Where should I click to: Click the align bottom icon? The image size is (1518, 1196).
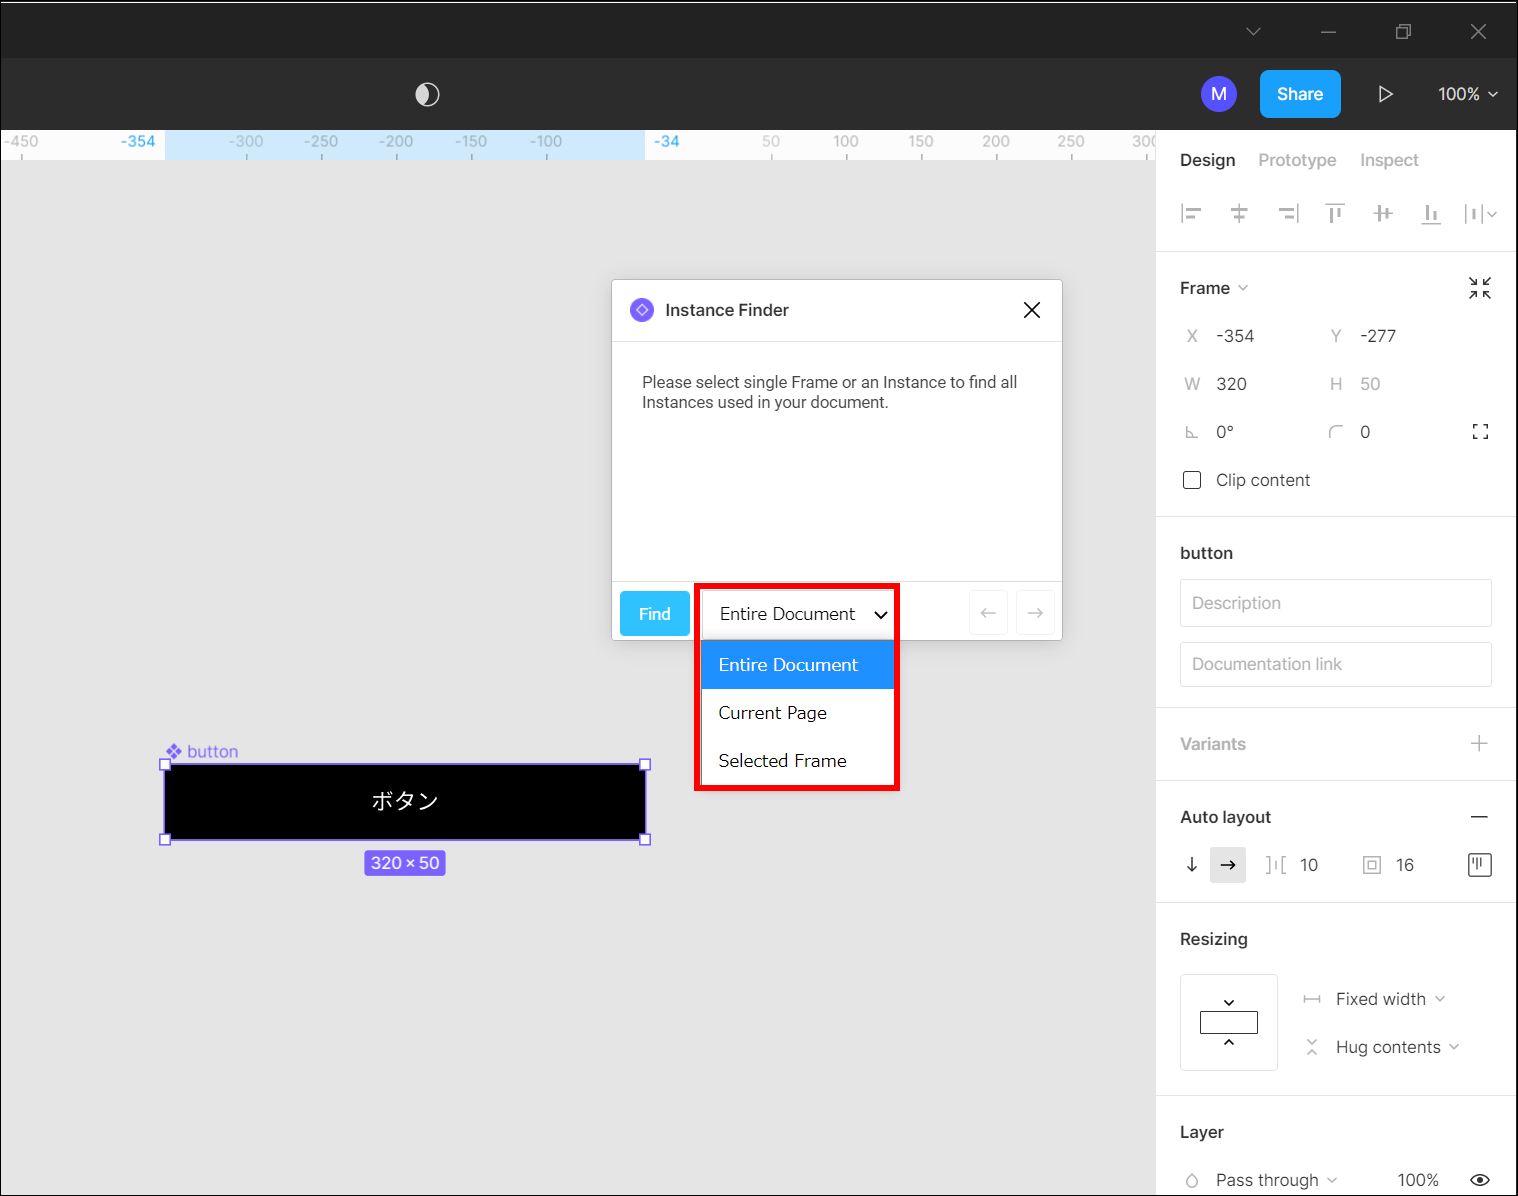pos(1431,213)
